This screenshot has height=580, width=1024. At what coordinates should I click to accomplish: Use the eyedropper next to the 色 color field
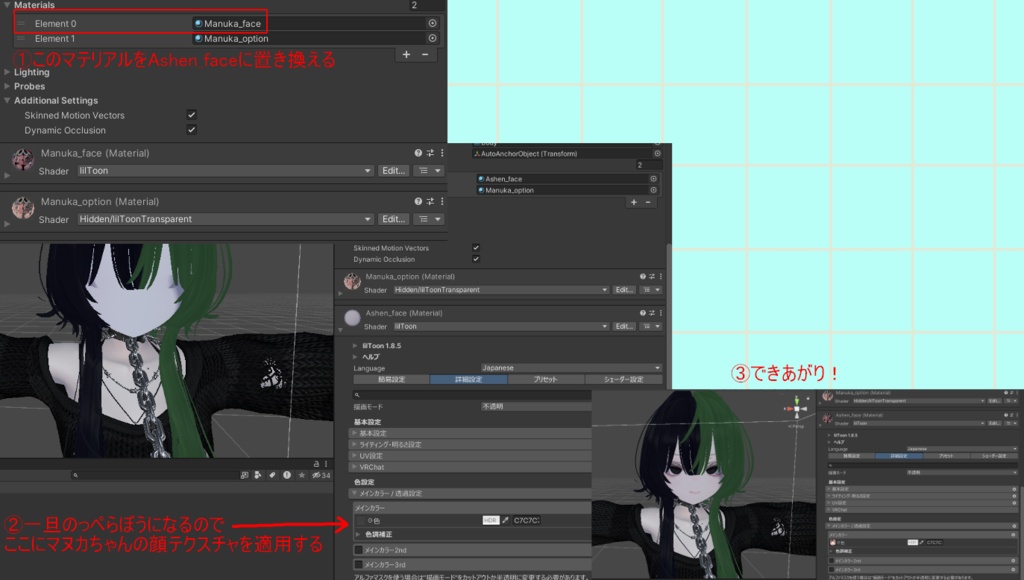[504, 520]
